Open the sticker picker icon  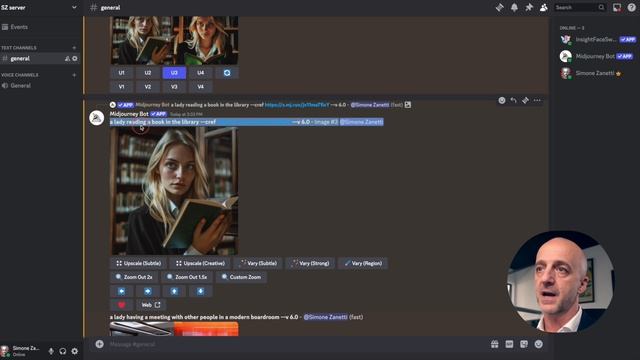click(524, 344)
